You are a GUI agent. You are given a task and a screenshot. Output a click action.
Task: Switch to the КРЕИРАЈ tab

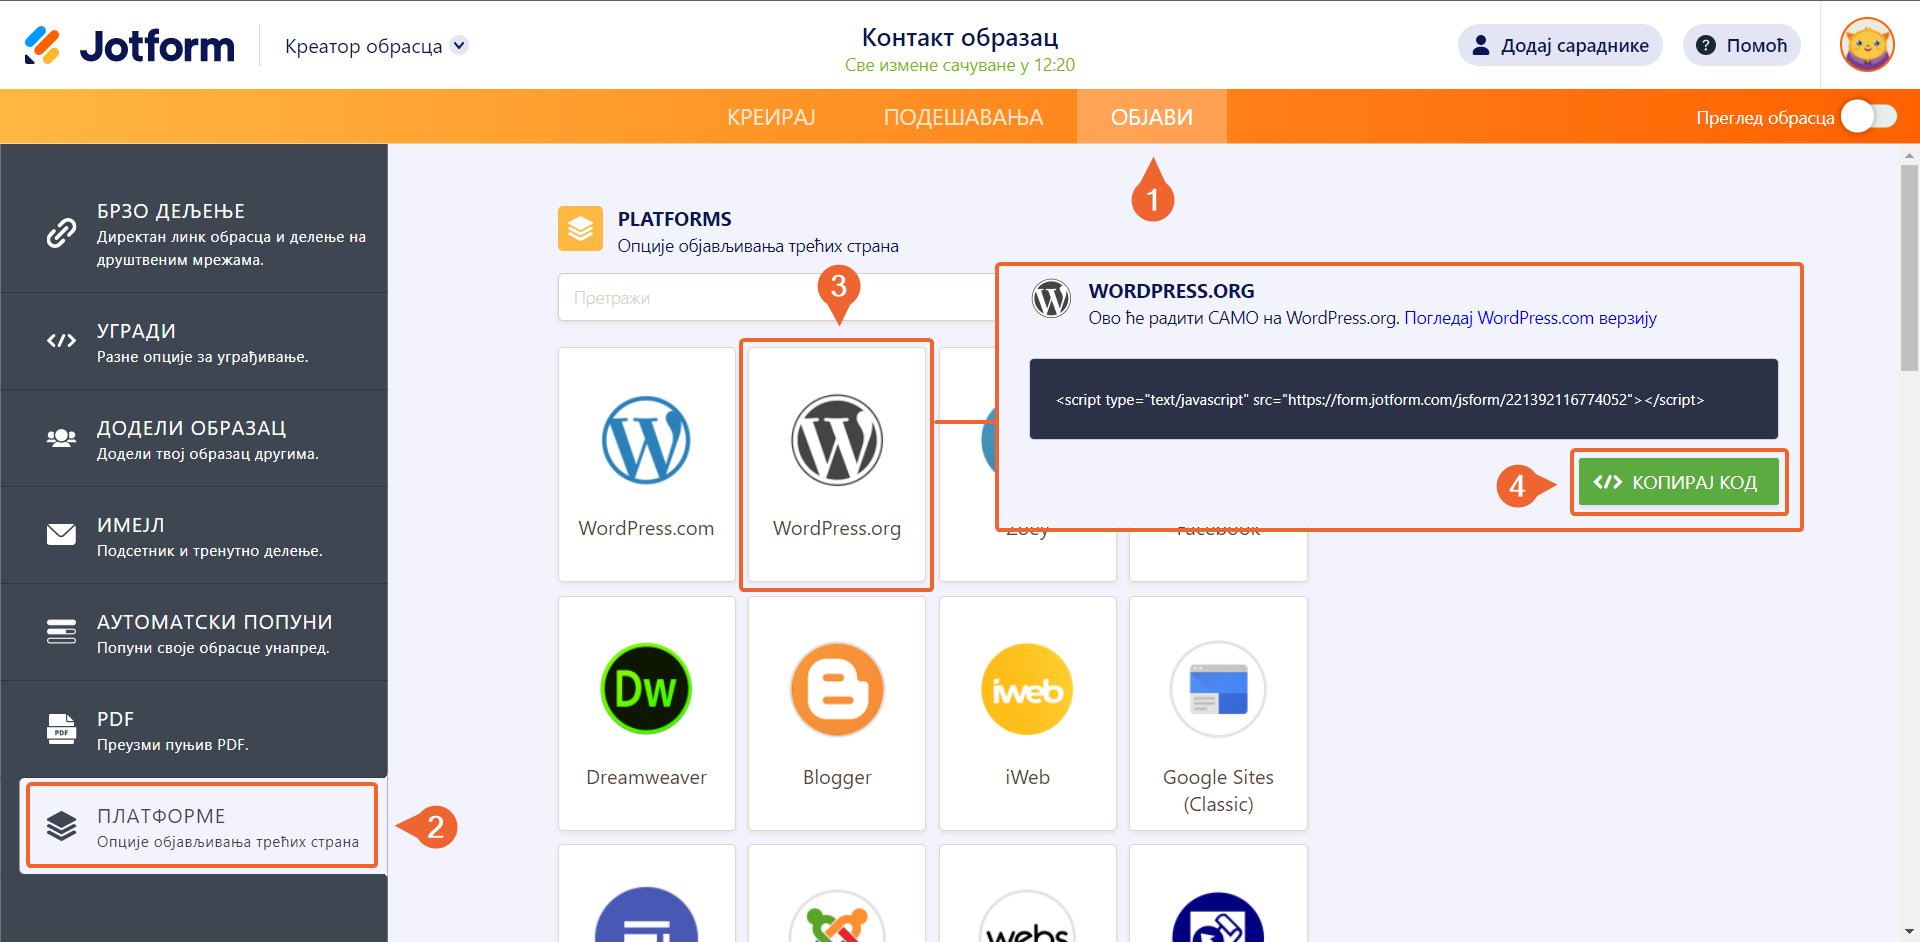pyautogui.click(x=771, y=117)
